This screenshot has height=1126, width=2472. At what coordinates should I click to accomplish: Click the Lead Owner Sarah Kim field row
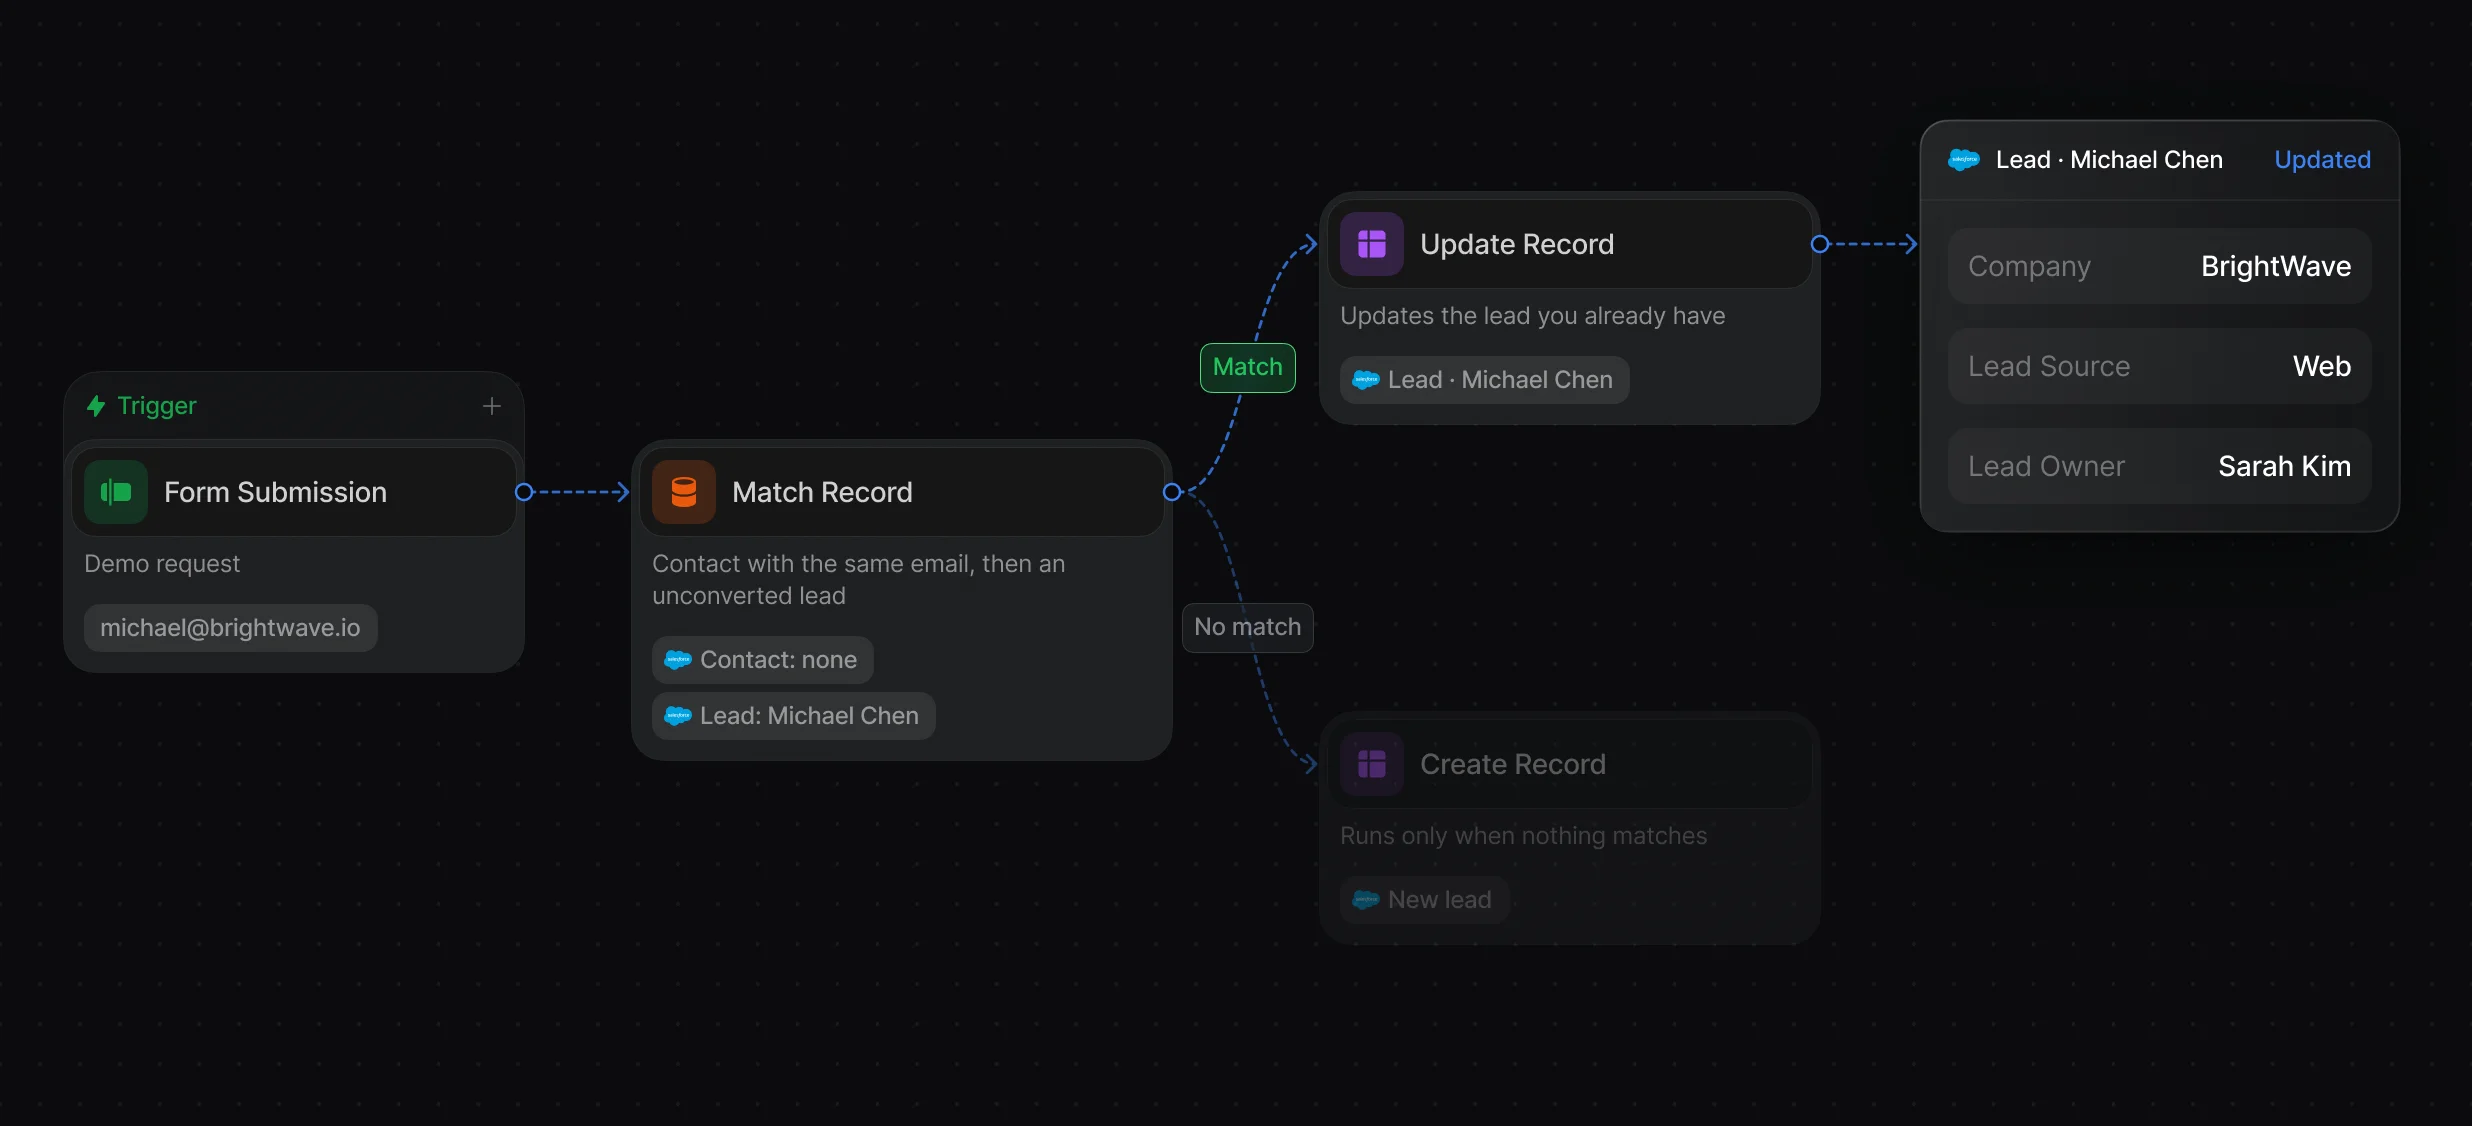pyautogui.click(x=2160, y=466)
